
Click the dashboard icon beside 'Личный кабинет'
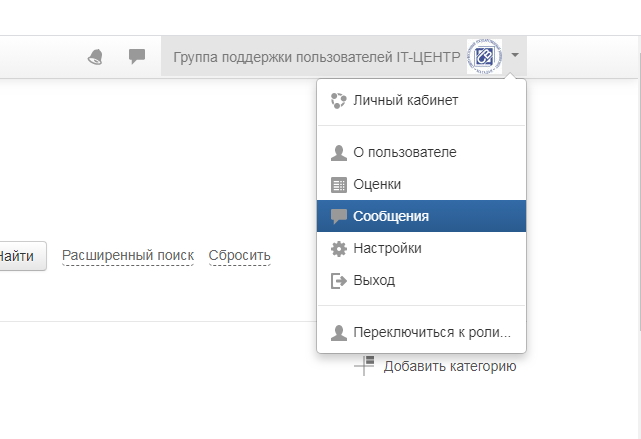(338, 101)
